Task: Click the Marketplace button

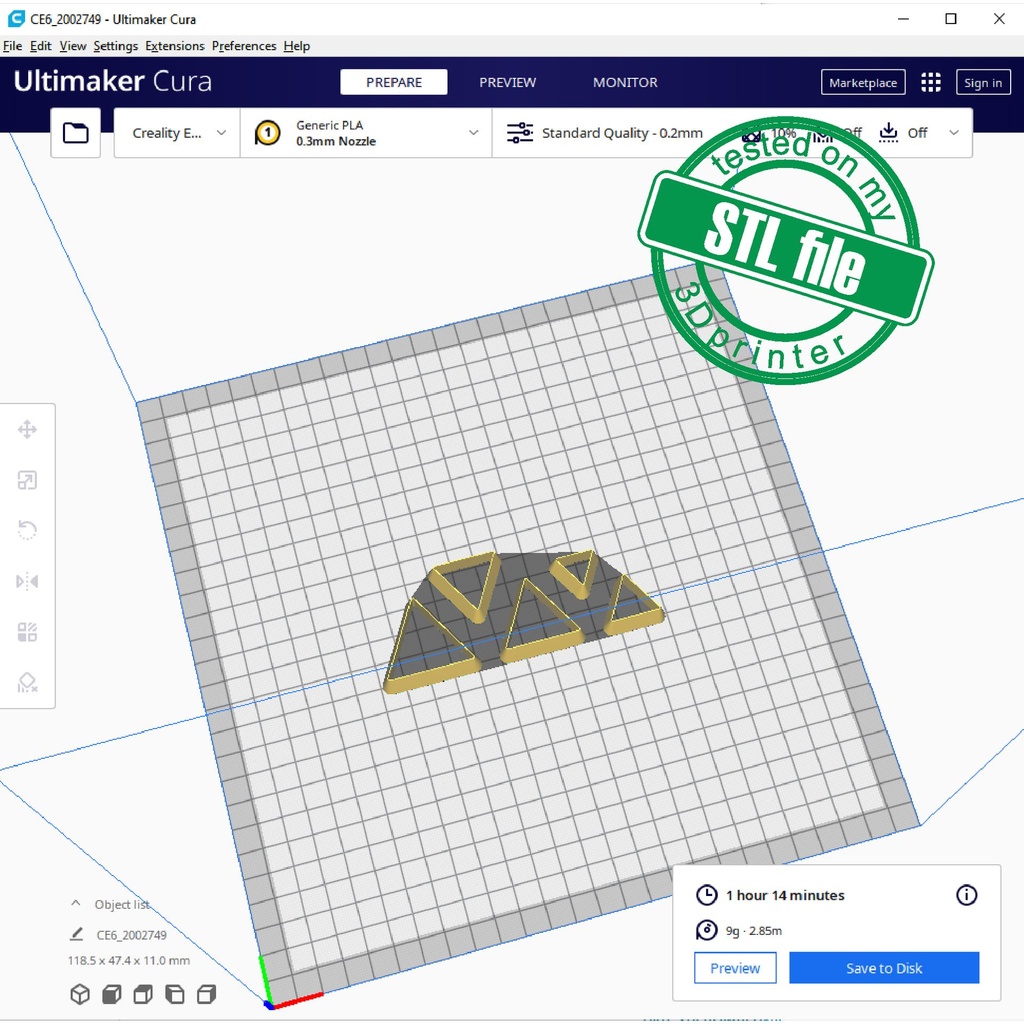Action: click(862, 83)
